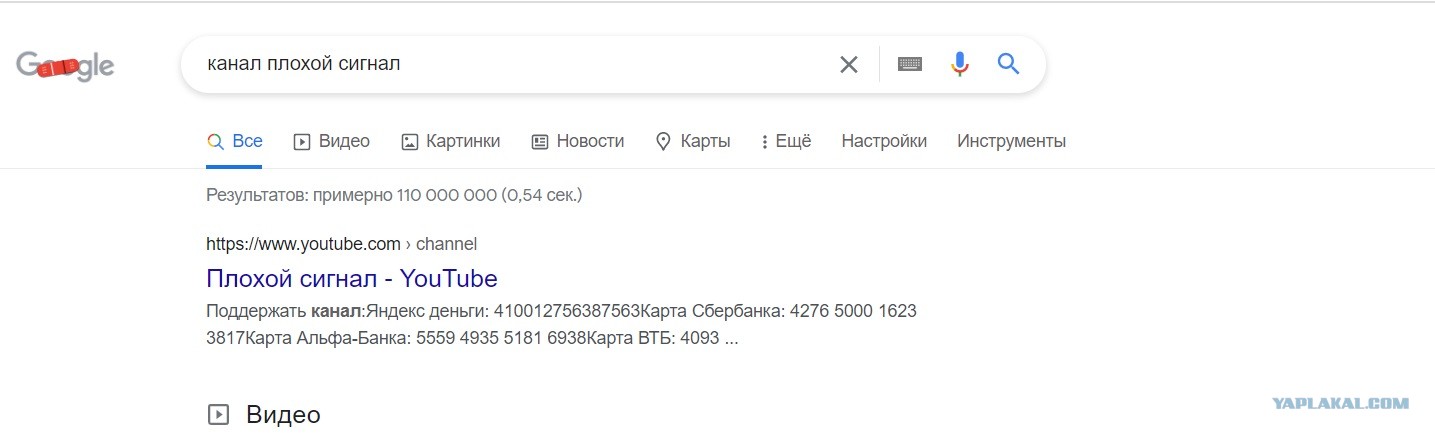Click the Видео section play icon
The width and height of the screenshot is (1435, 433).
(217, 414)
